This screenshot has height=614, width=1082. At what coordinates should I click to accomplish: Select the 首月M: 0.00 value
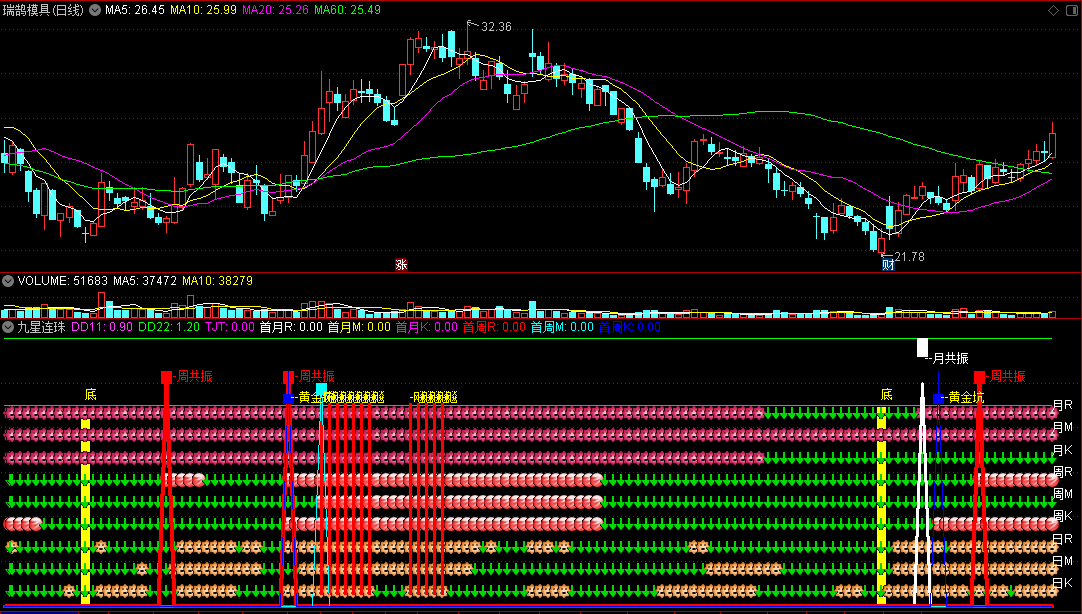(x=359, y=327)
